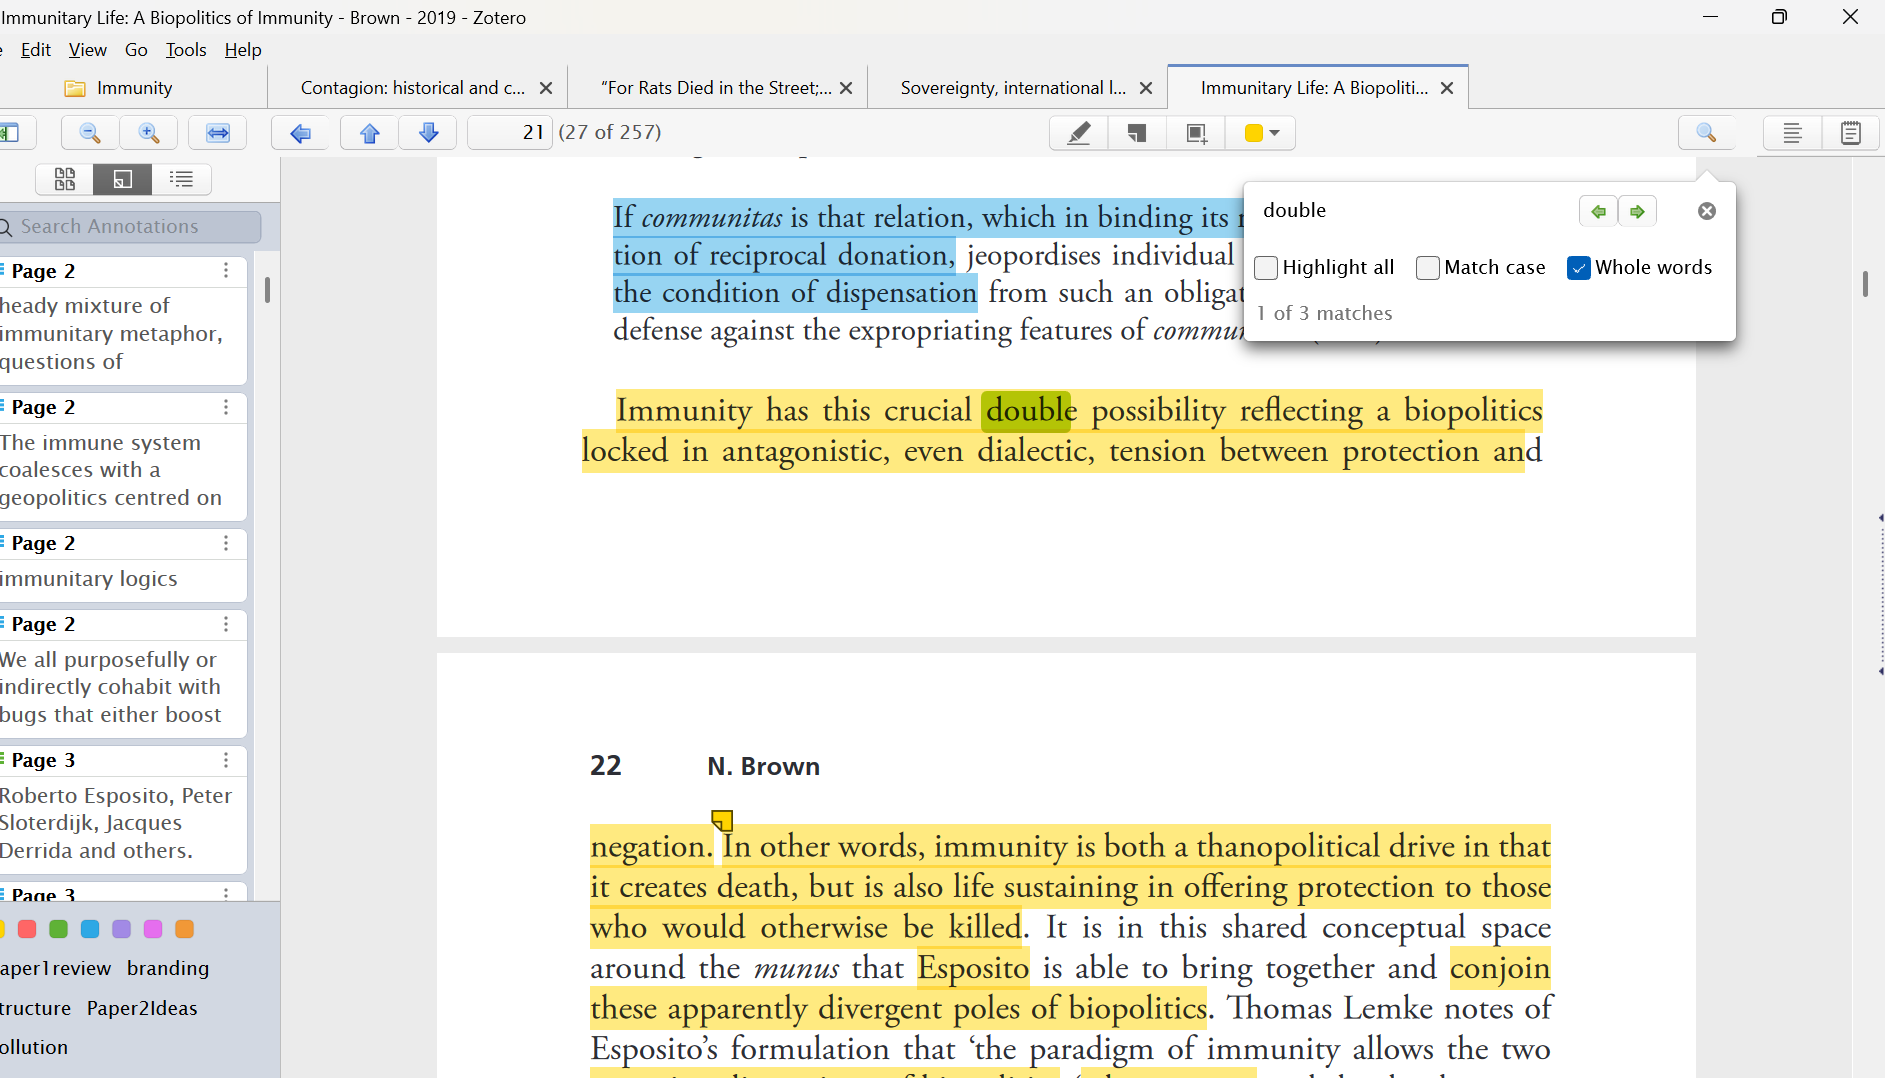Select the area selection tool

pyautogui.click(x=1196, y=133)
